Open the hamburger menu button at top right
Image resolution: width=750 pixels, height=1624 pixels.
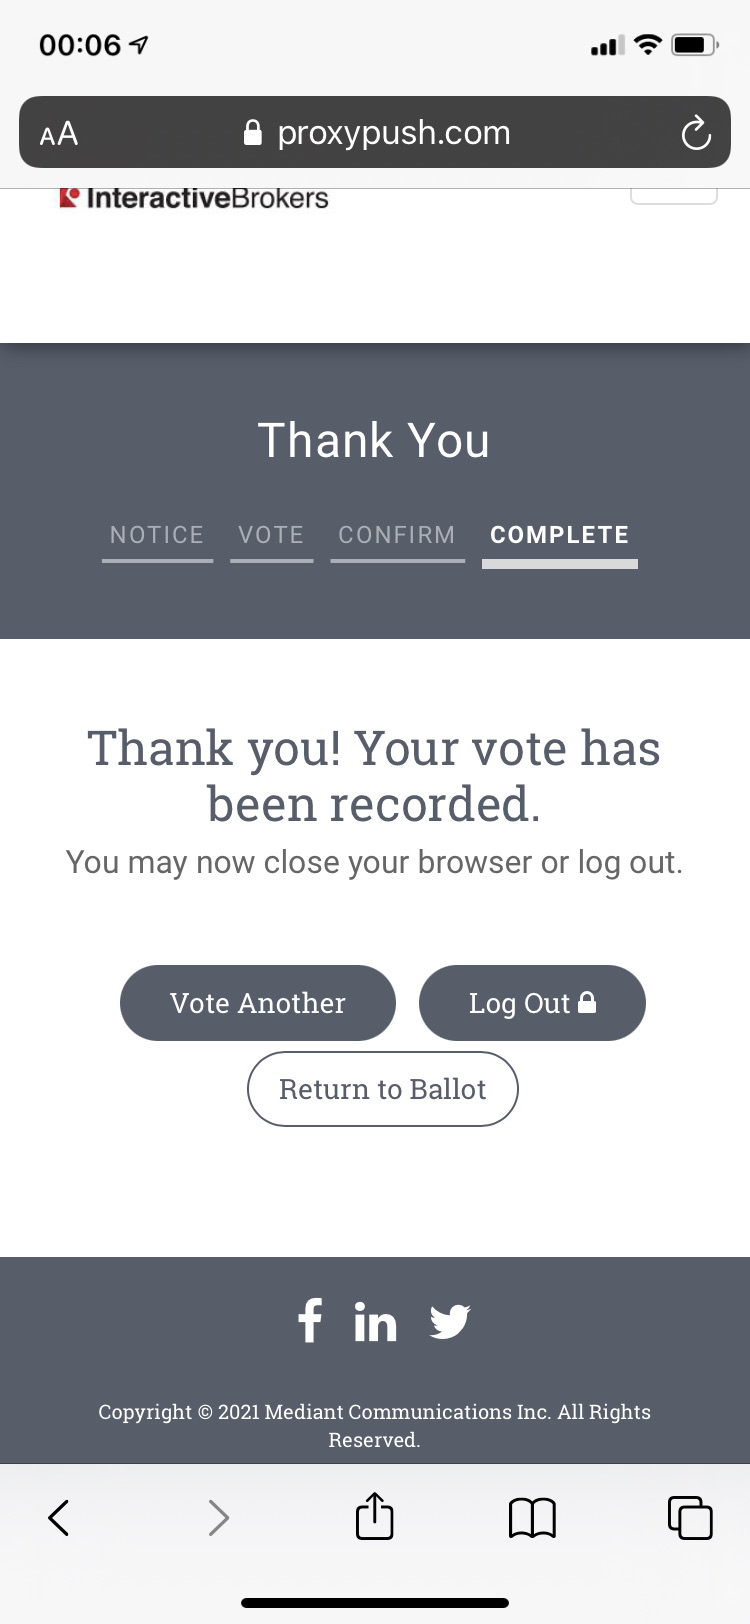(674, 195)
